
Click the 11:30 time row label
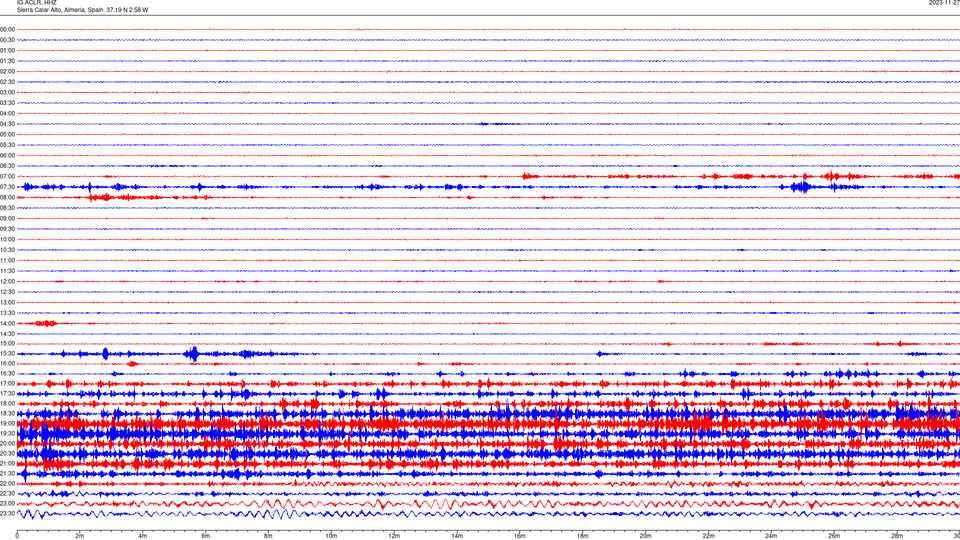tap(7, 271)
